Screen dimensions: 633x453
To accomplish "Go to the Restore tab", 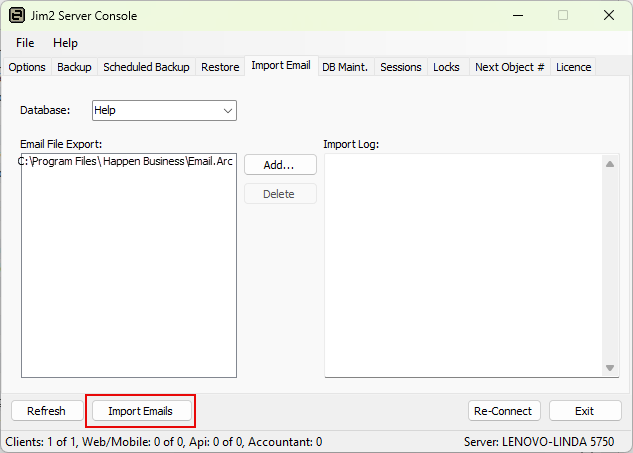I will tap(220, 67).
